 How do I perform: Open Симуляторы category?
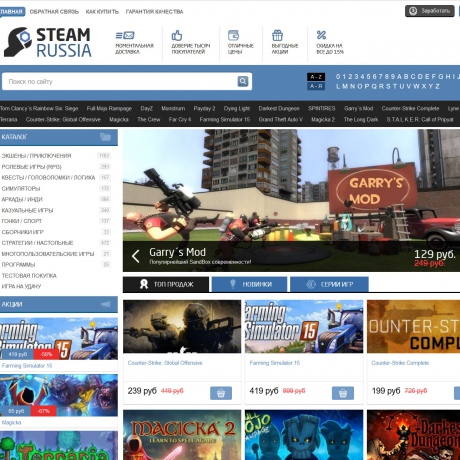click(21, 188)
